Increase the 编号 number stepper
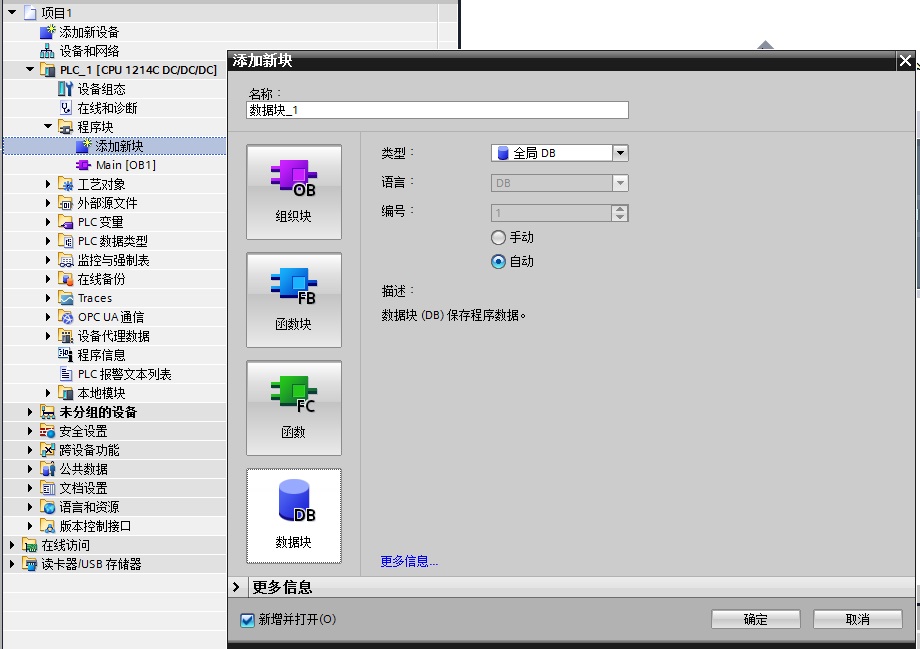920x649 pixels. pyautogui.click(x=620, y=209)
